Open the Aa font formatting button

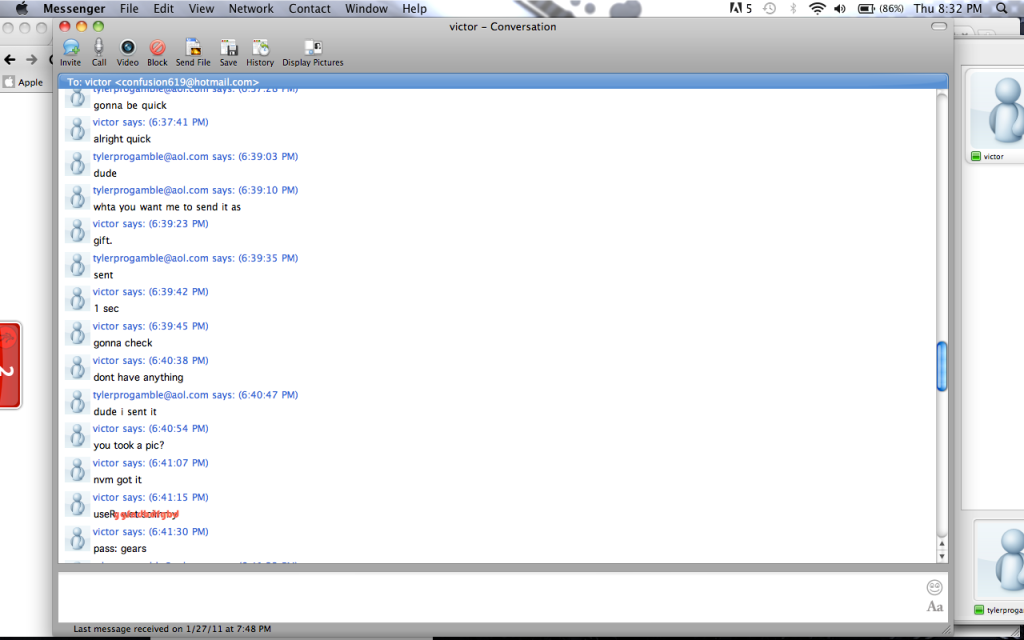tap(935, 607)
